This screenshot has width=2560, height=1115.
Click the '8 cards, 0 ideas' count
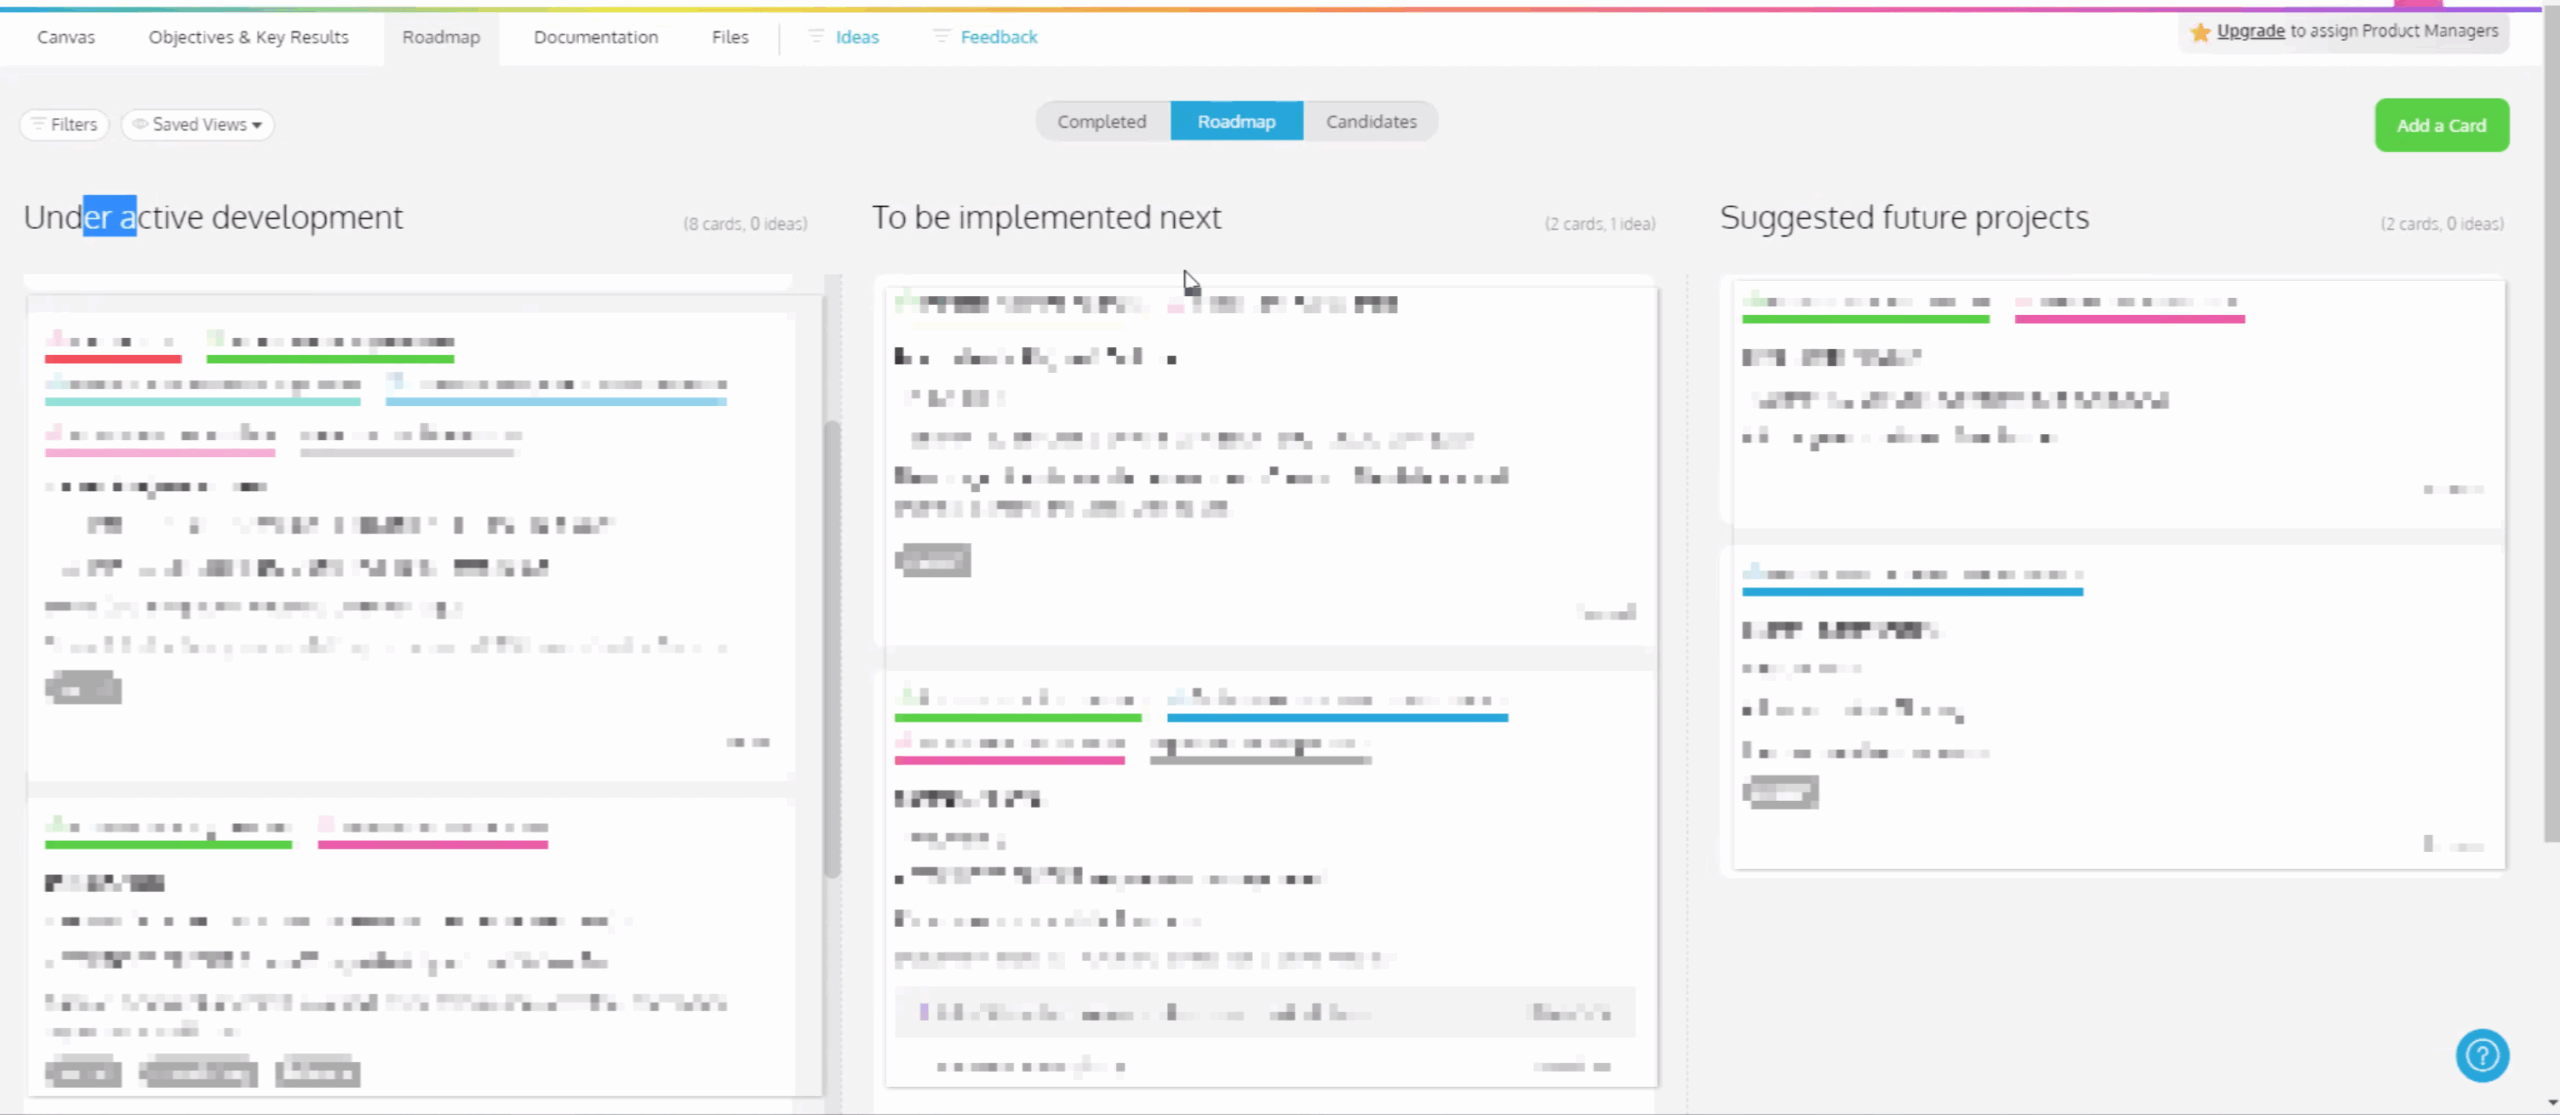tap(745, 224)
